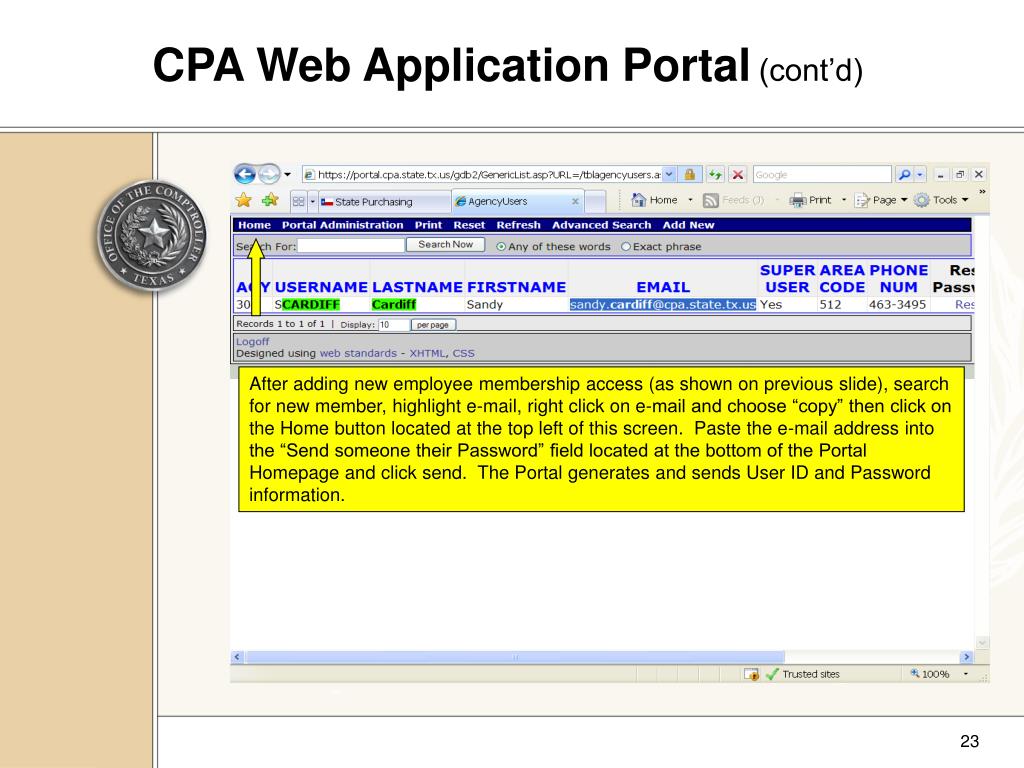The height and width of the screenshot is (768, 1024).
Task: Click the Reset menu item
Action: point(469,225)
